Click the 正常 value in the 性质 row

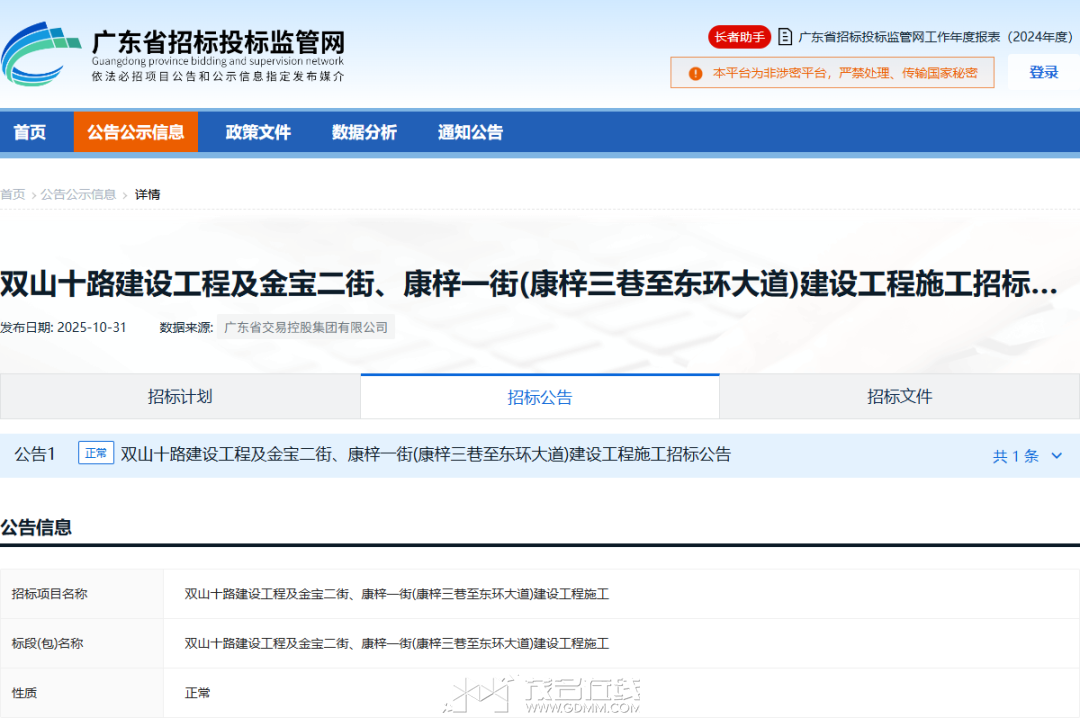coord(198,693)
